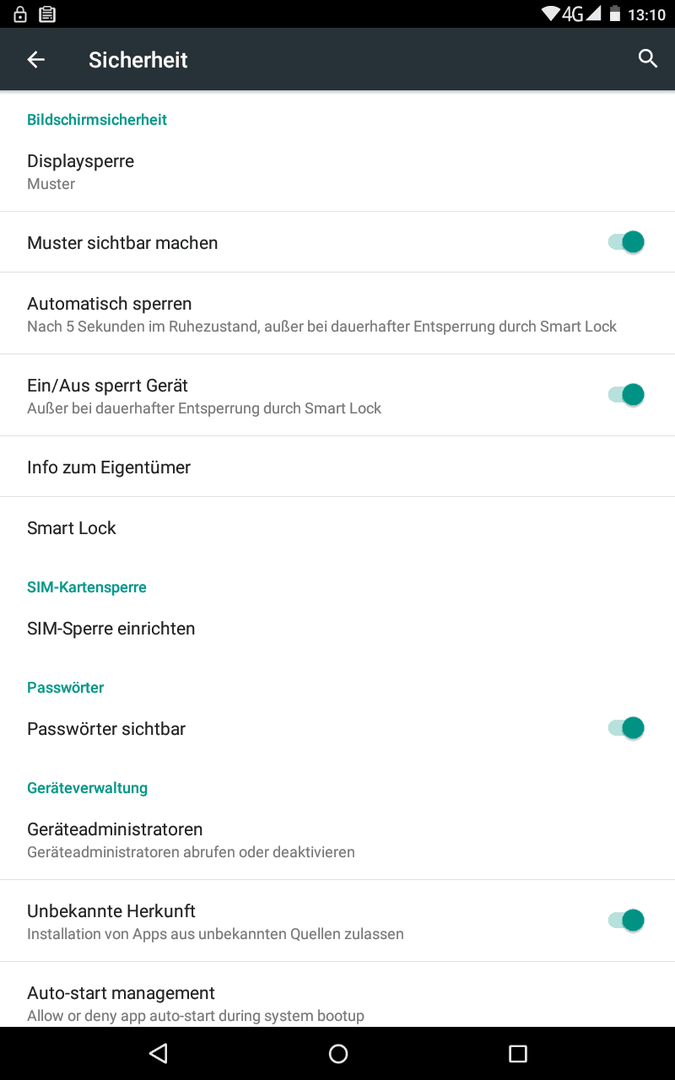The image size is (675, 1080).
Task: Open Smart Lock settings
Action: (338, 528)
